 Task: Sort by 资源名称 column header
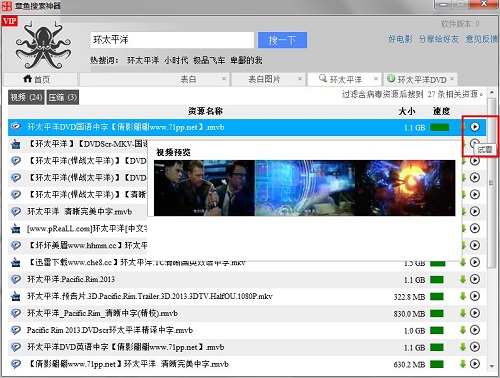[205, 111]
